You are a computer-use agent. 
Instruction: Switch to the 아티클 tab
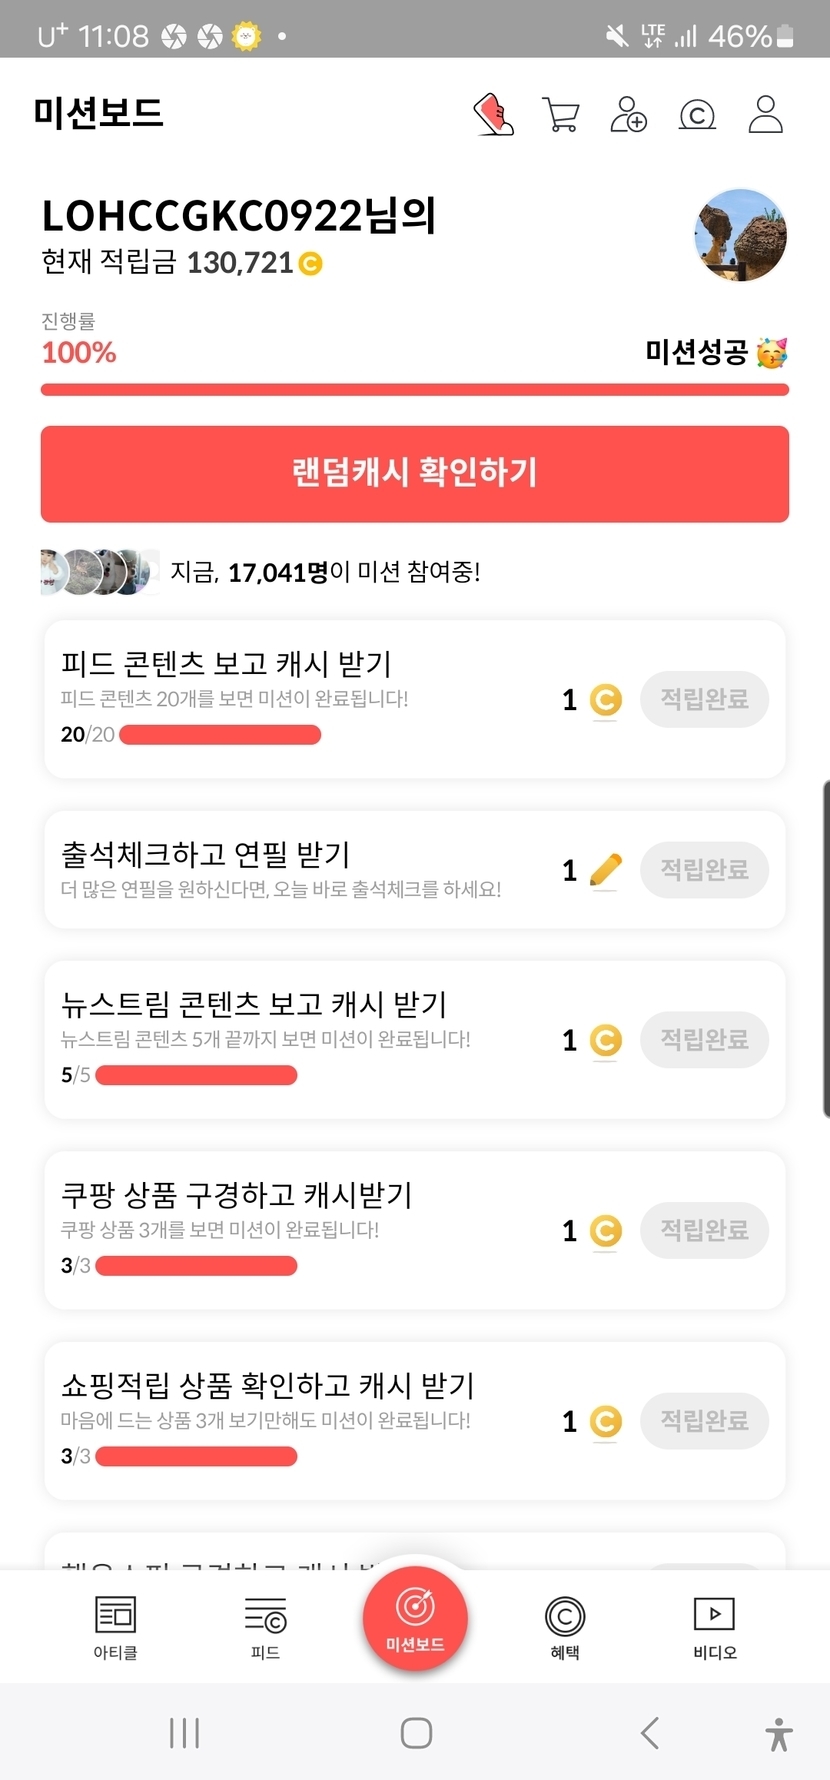tap(115, 1626)
